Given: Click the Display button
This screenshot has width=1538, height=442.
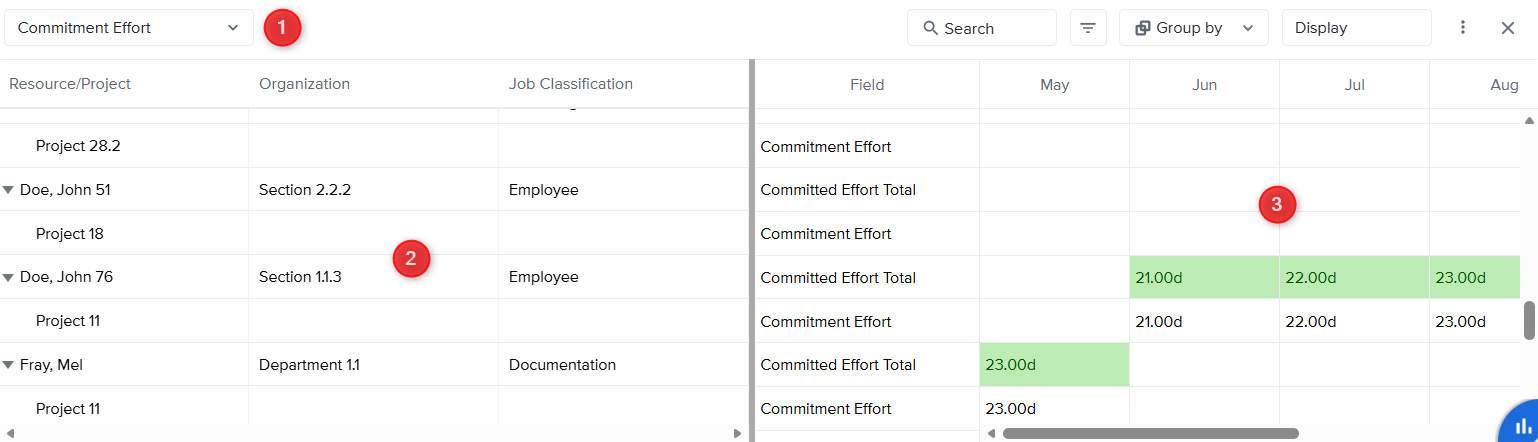Looking at the screenshot, I should point(1355,28).
